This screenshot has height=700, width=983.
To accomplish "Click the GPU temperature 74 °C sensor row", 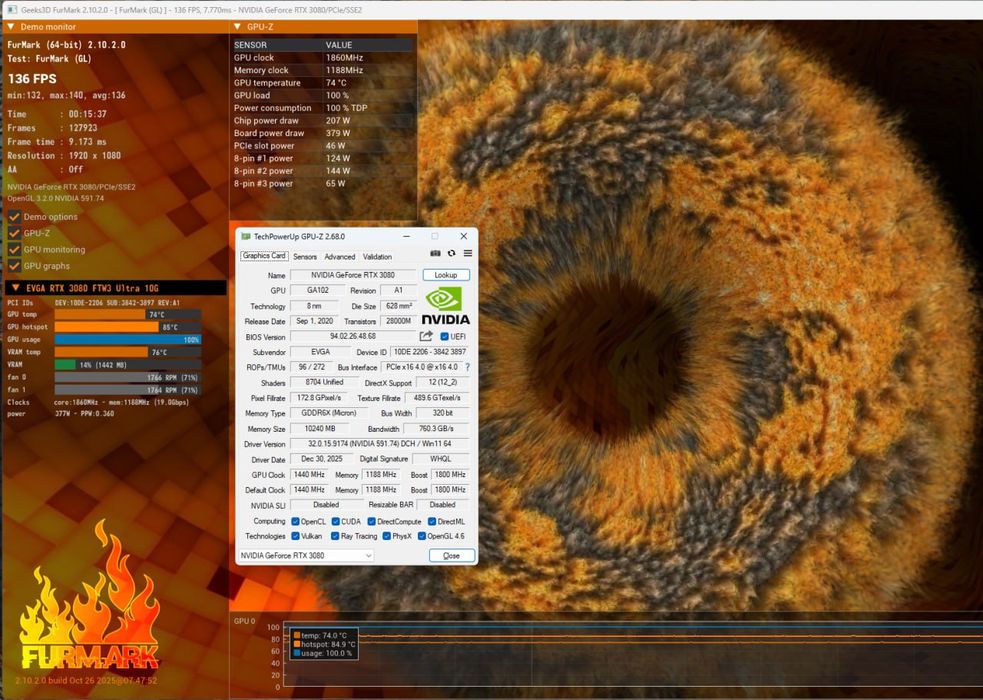I will click(323, 83).
